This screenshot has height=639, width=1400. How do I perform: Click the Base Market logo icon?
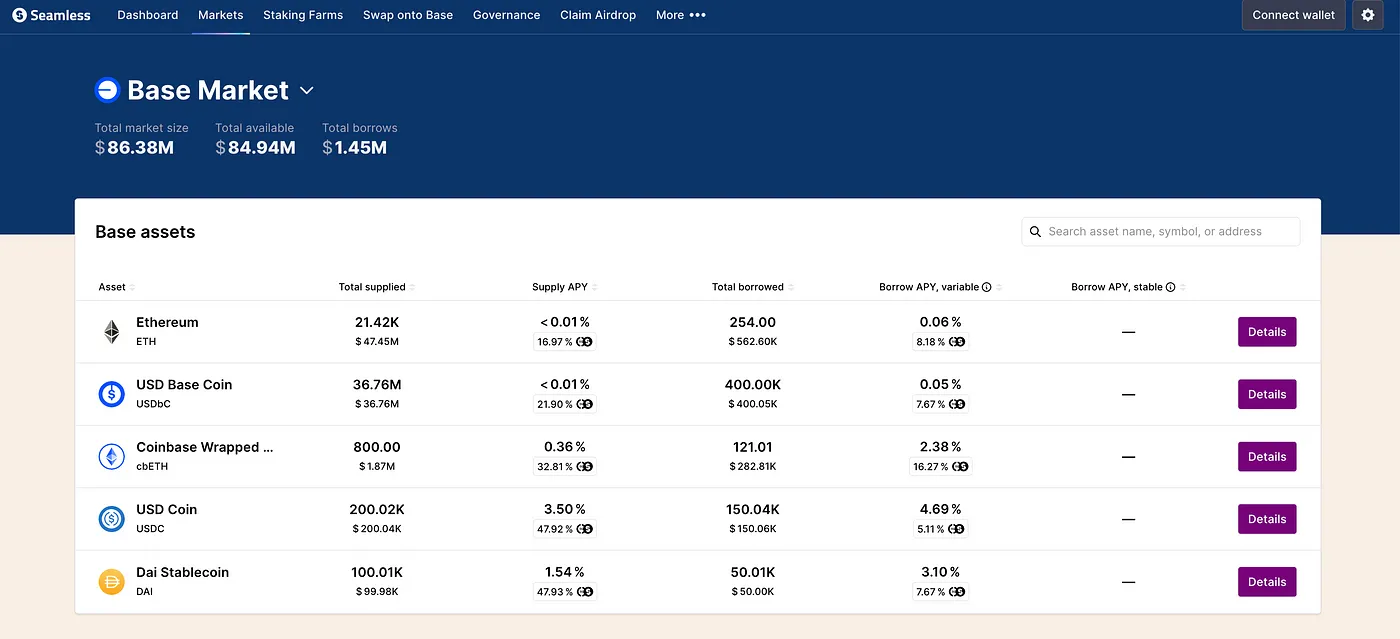coord(107,90)
